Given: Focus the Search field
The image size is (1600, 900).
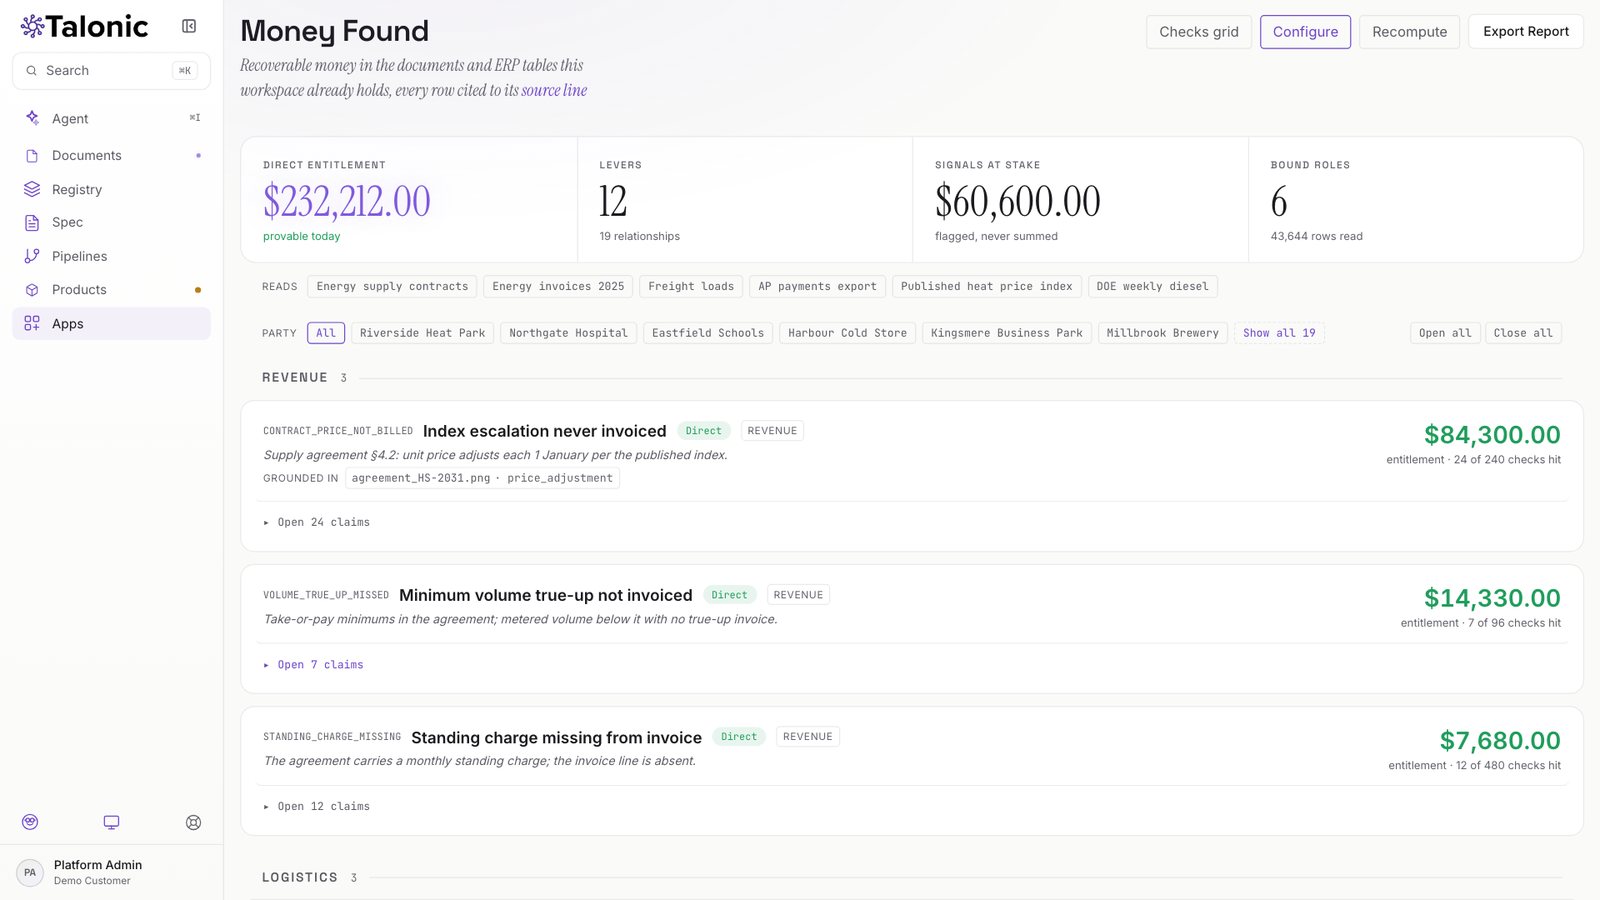Looking at the screenshot, I should (x=111, y=70).
